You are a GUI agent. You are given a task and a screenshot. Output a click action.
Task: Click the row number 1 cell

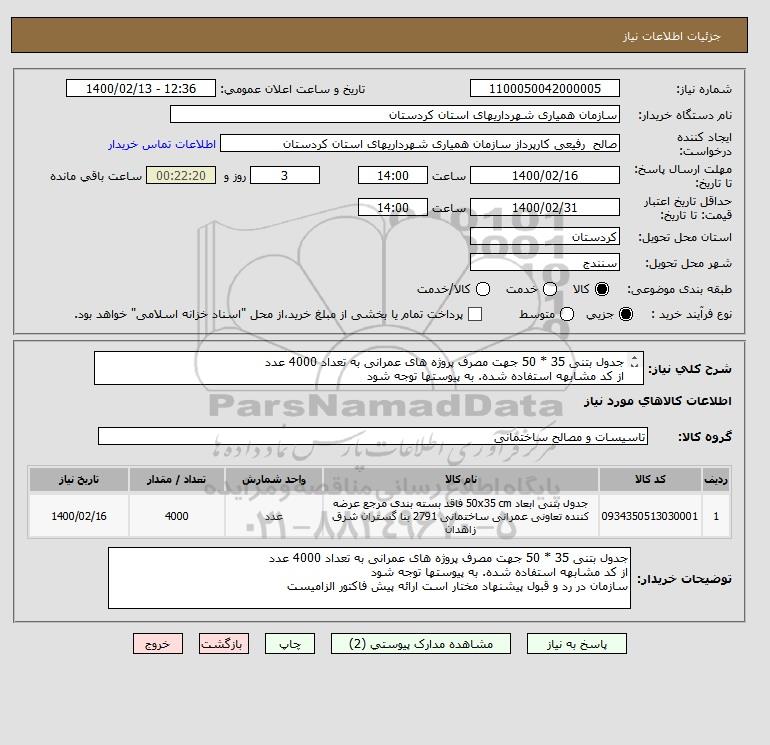(716, 516)
